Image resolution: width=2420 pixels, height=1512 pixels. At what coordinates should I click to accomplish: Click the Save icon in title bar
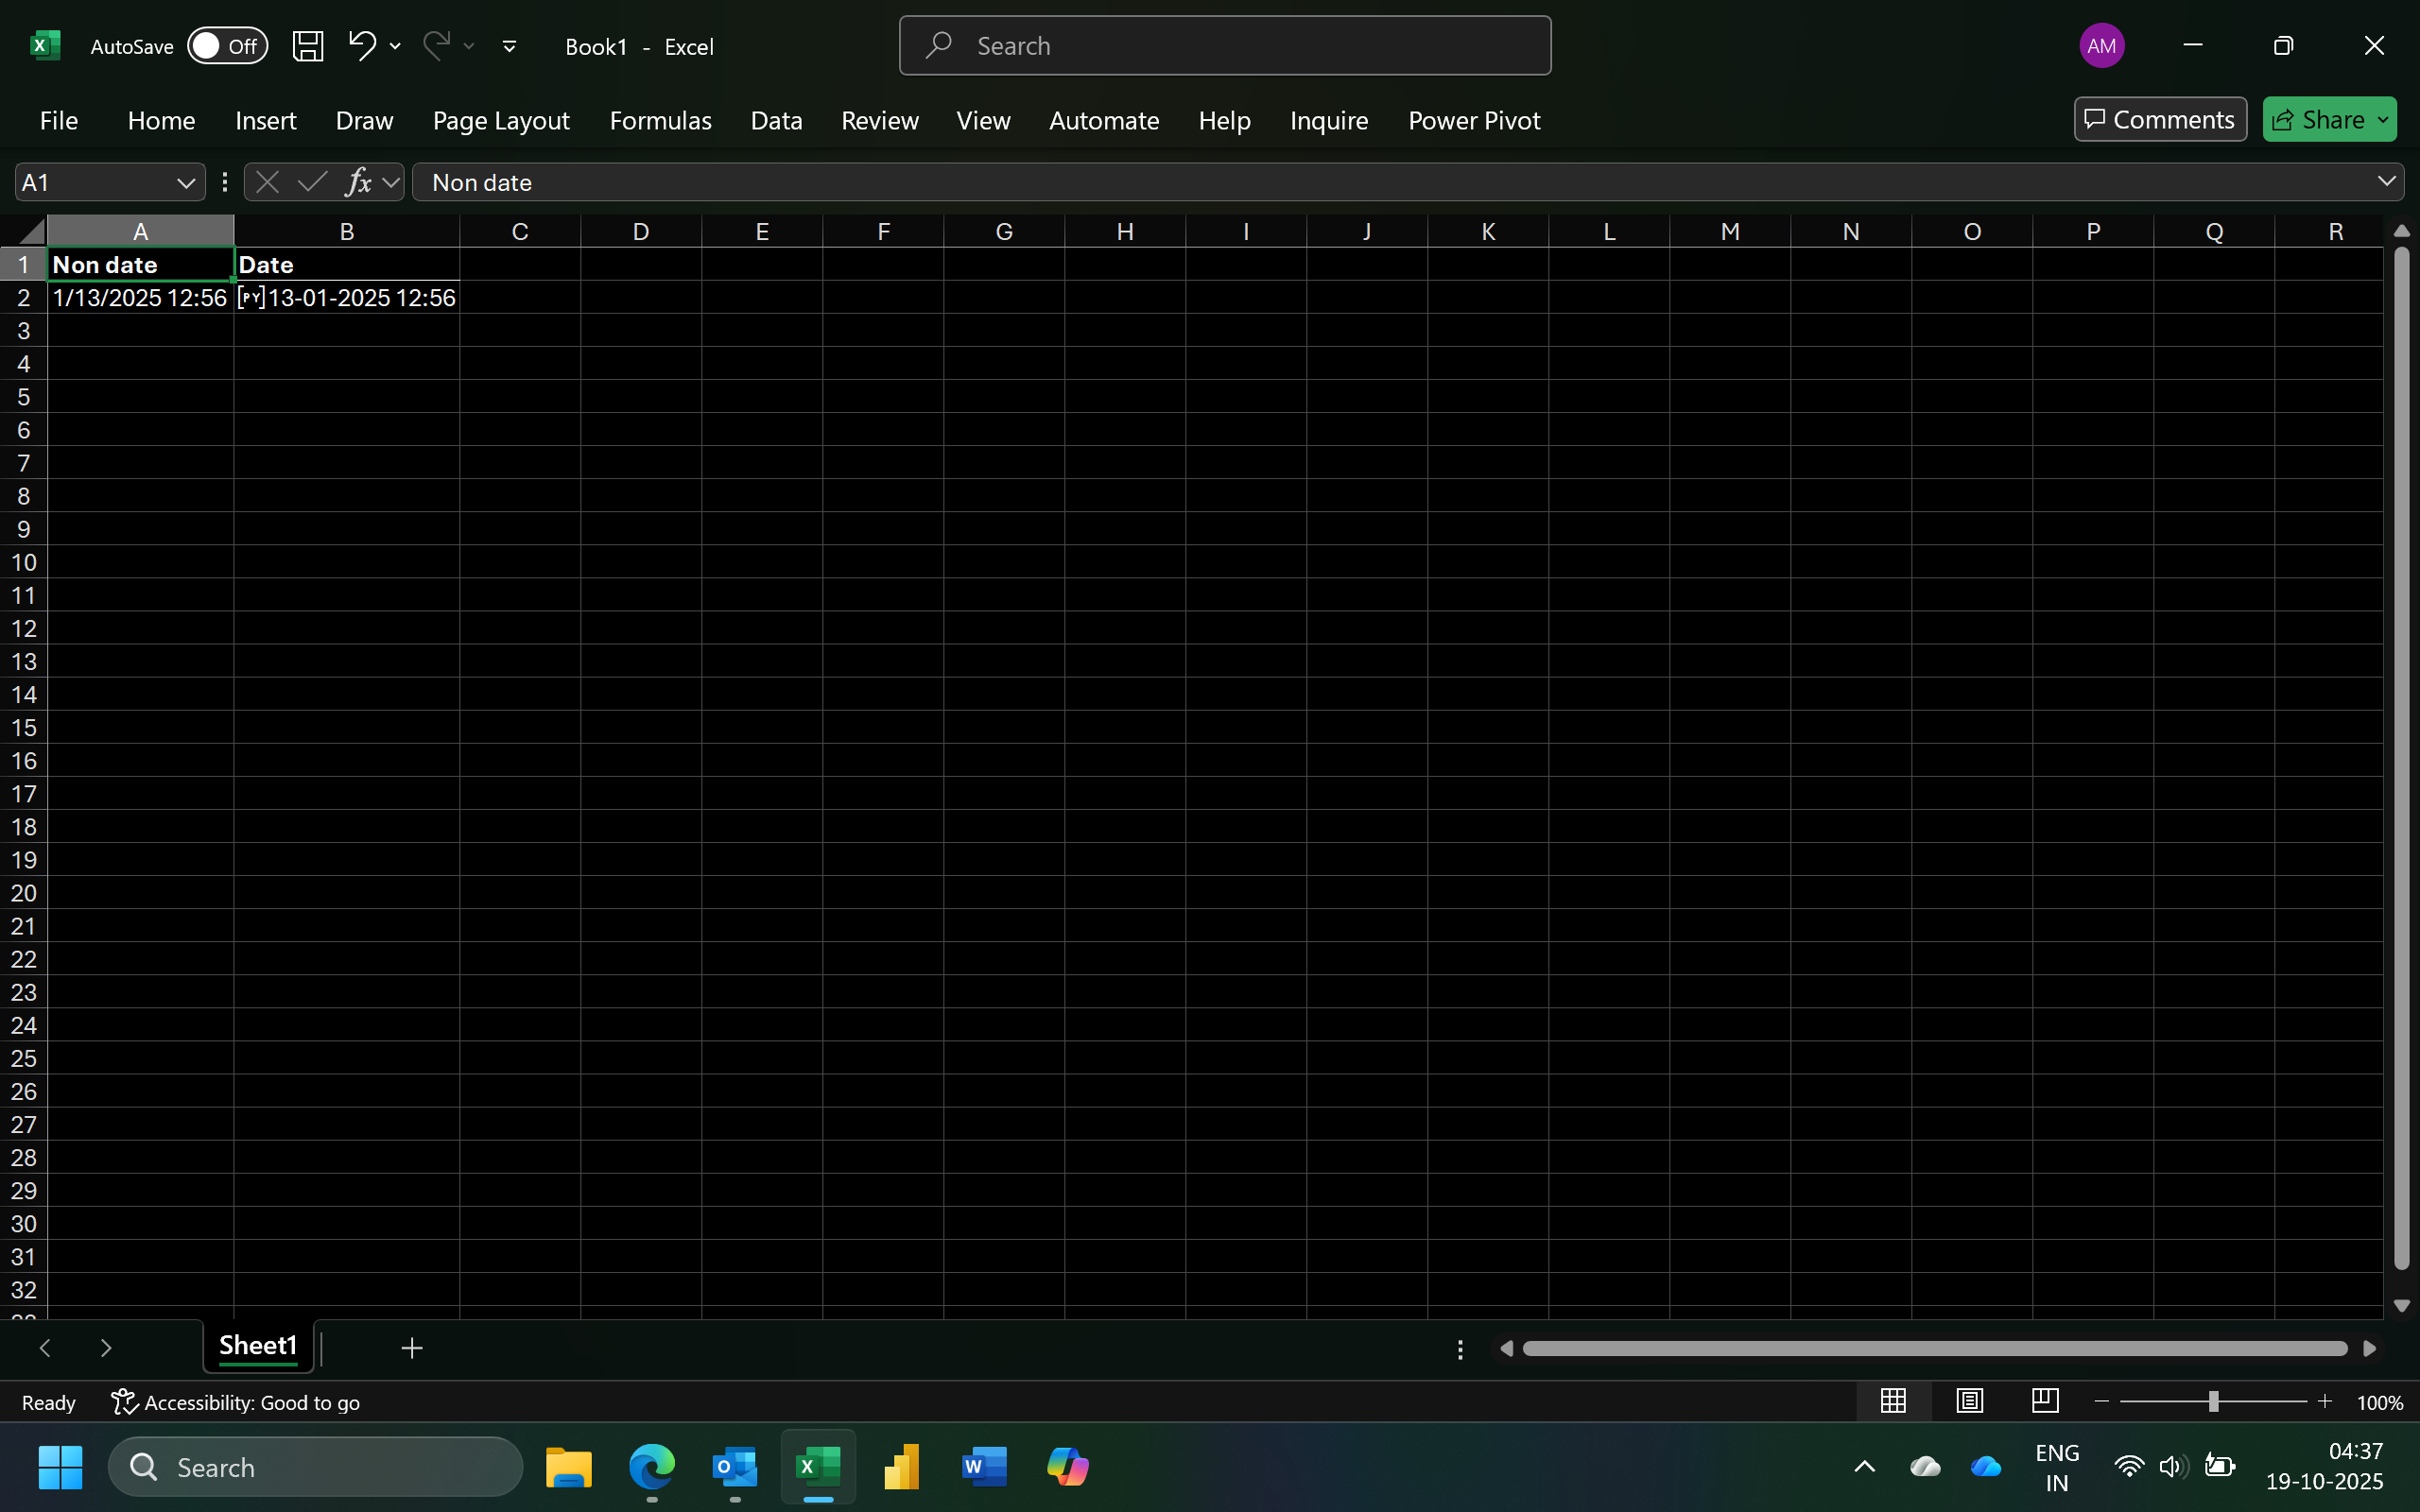coord(307,46)
